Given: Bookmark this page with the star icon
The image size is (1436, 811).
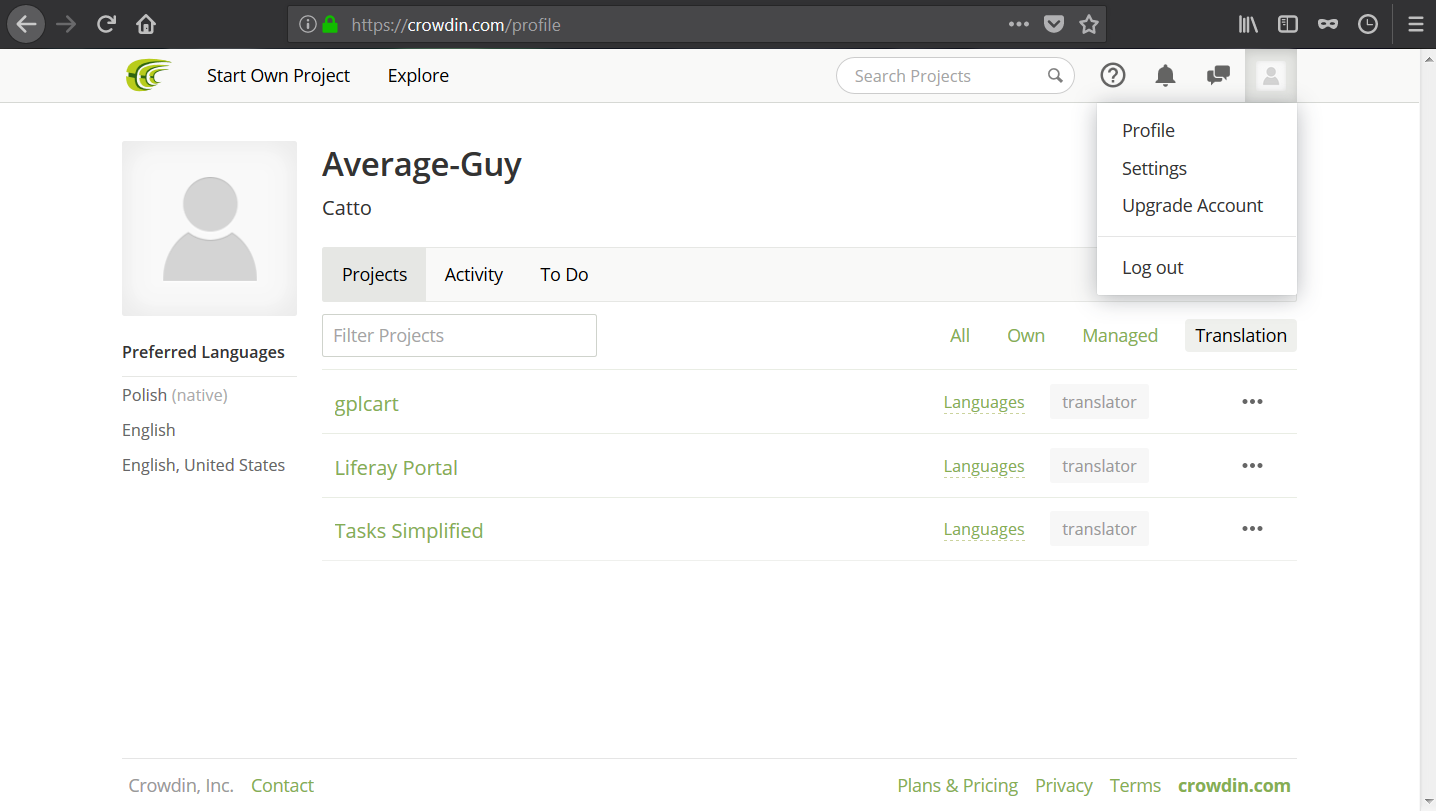Looking at the screenshot, I should tap(1089, 24).
